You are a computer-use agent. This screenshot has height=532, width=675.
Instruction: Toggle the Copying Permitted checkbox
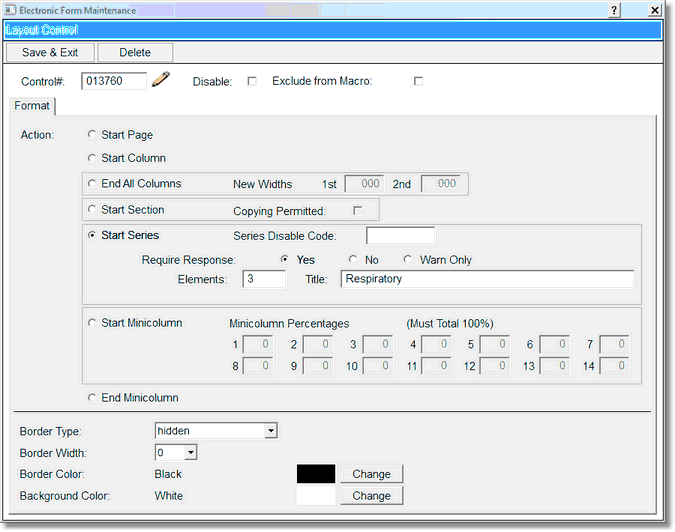point(358,210)
